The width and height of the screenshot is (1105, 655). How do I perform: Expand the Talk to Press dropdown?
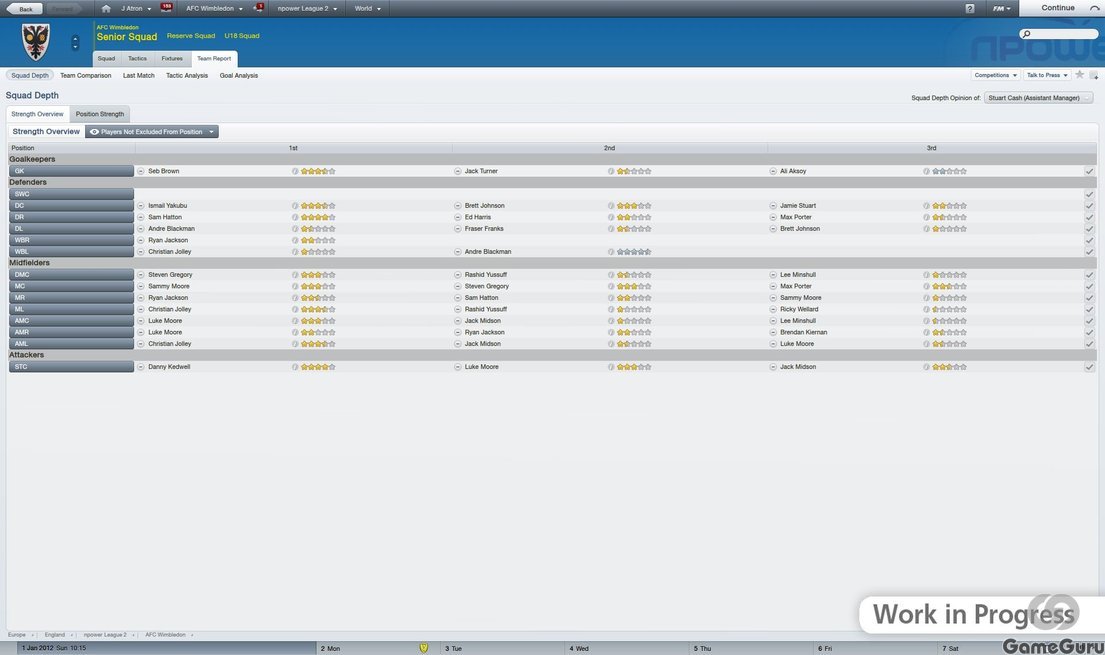click(x=1047, y=75)
